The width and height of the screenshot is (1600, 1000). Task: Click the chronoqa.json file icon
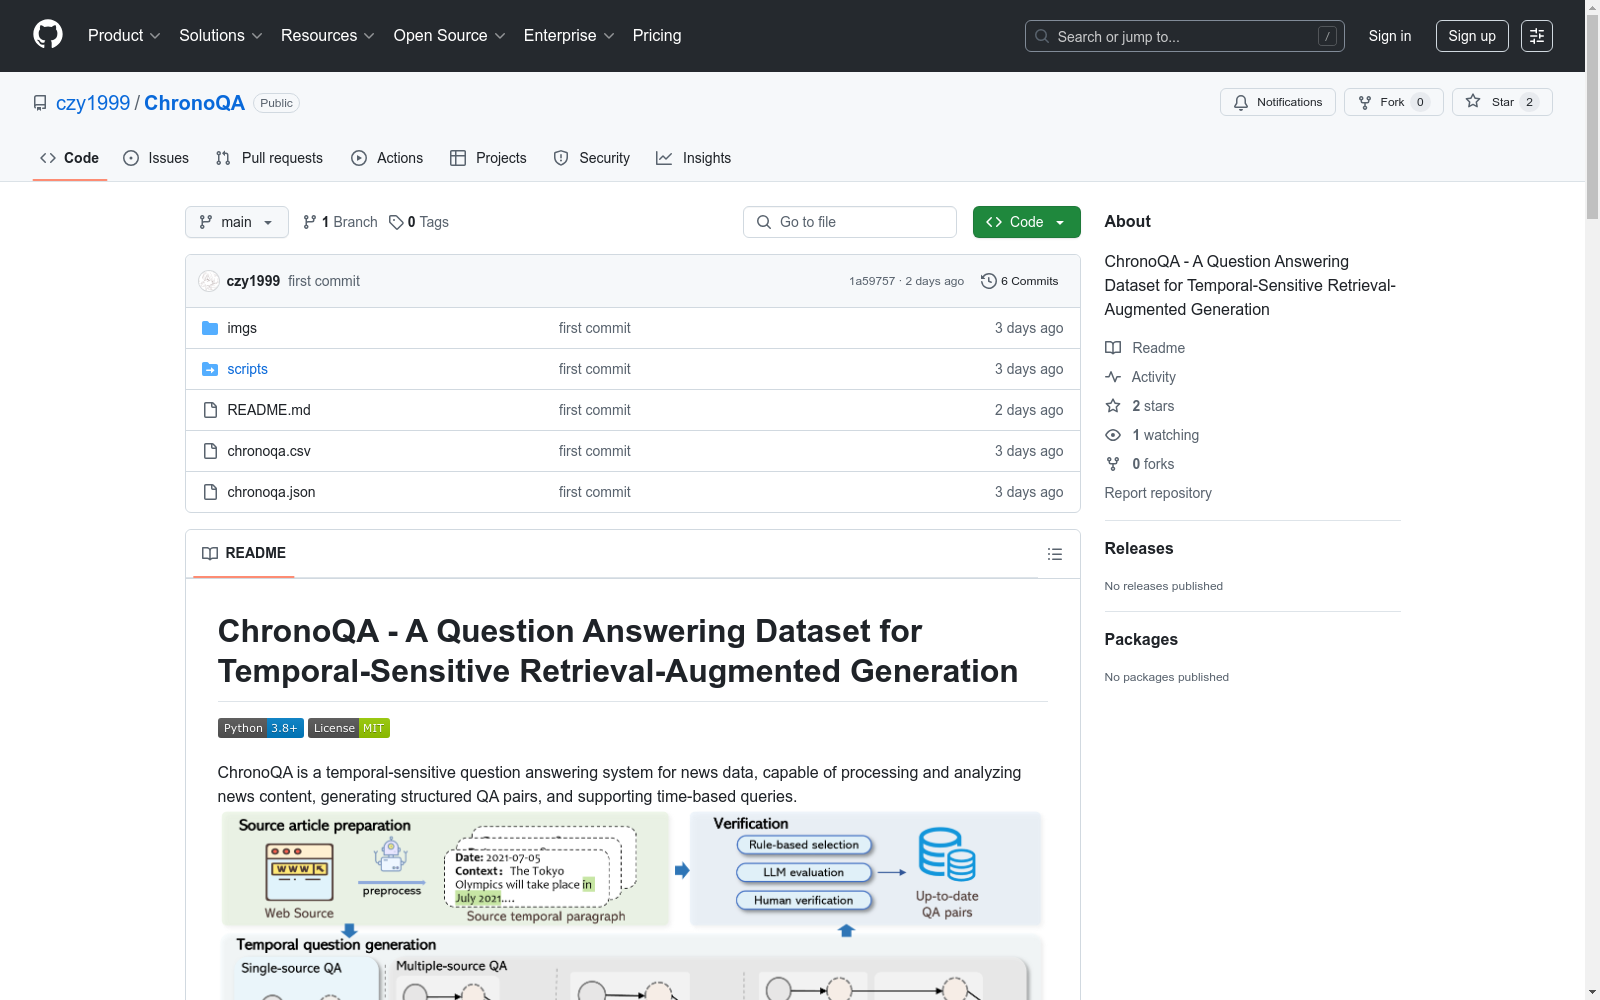pyautogui.click(x=210, y=492)
